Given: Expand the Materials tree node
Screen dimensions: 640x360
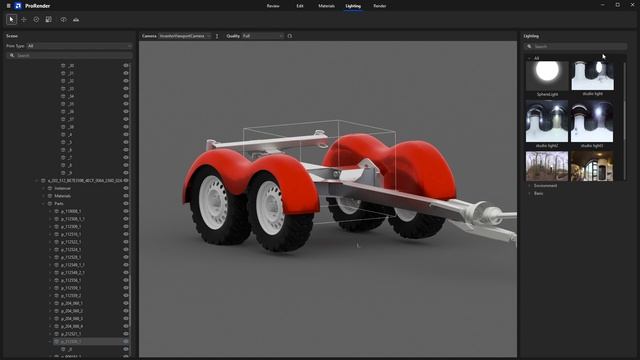Looking at the screenshot, I should (x=44, y=196).
